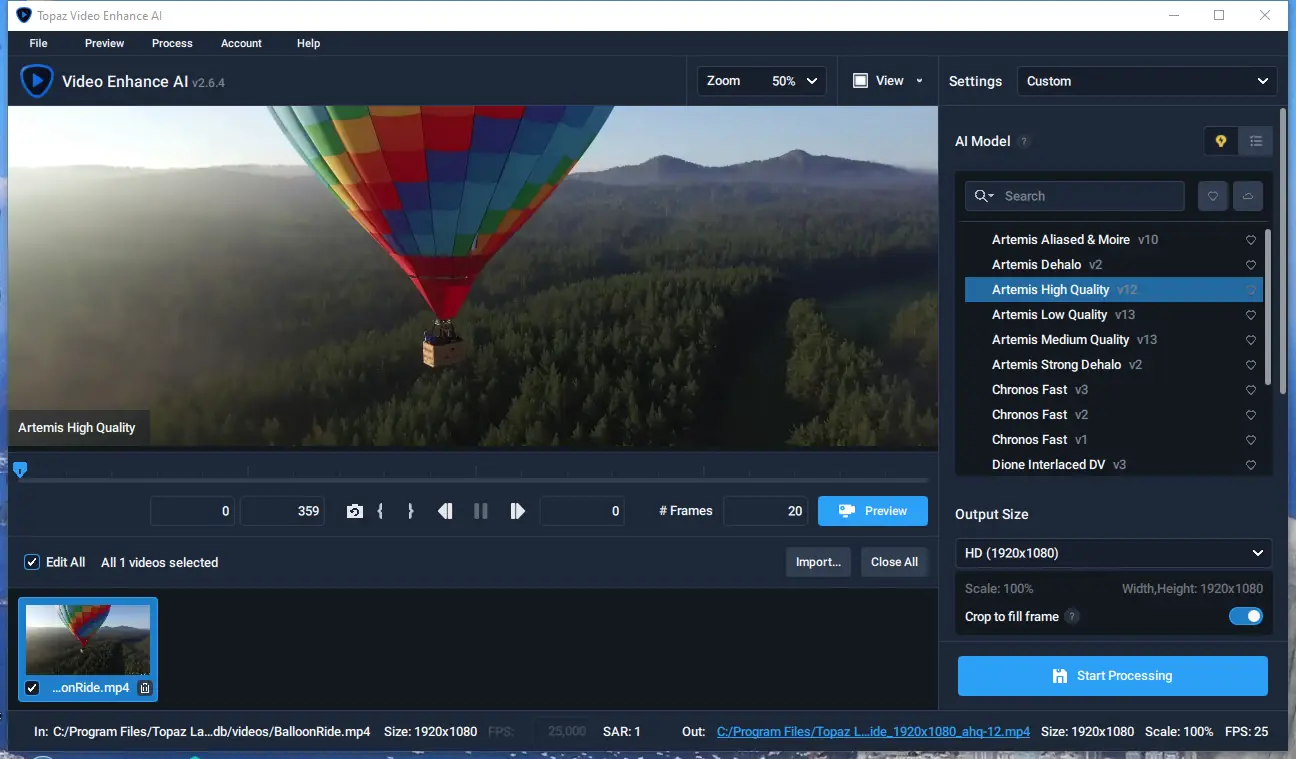Favorite the Artemis Medium Quality model
The width and height of the screenshot is (1296, 759).
tap(1251, 340)
